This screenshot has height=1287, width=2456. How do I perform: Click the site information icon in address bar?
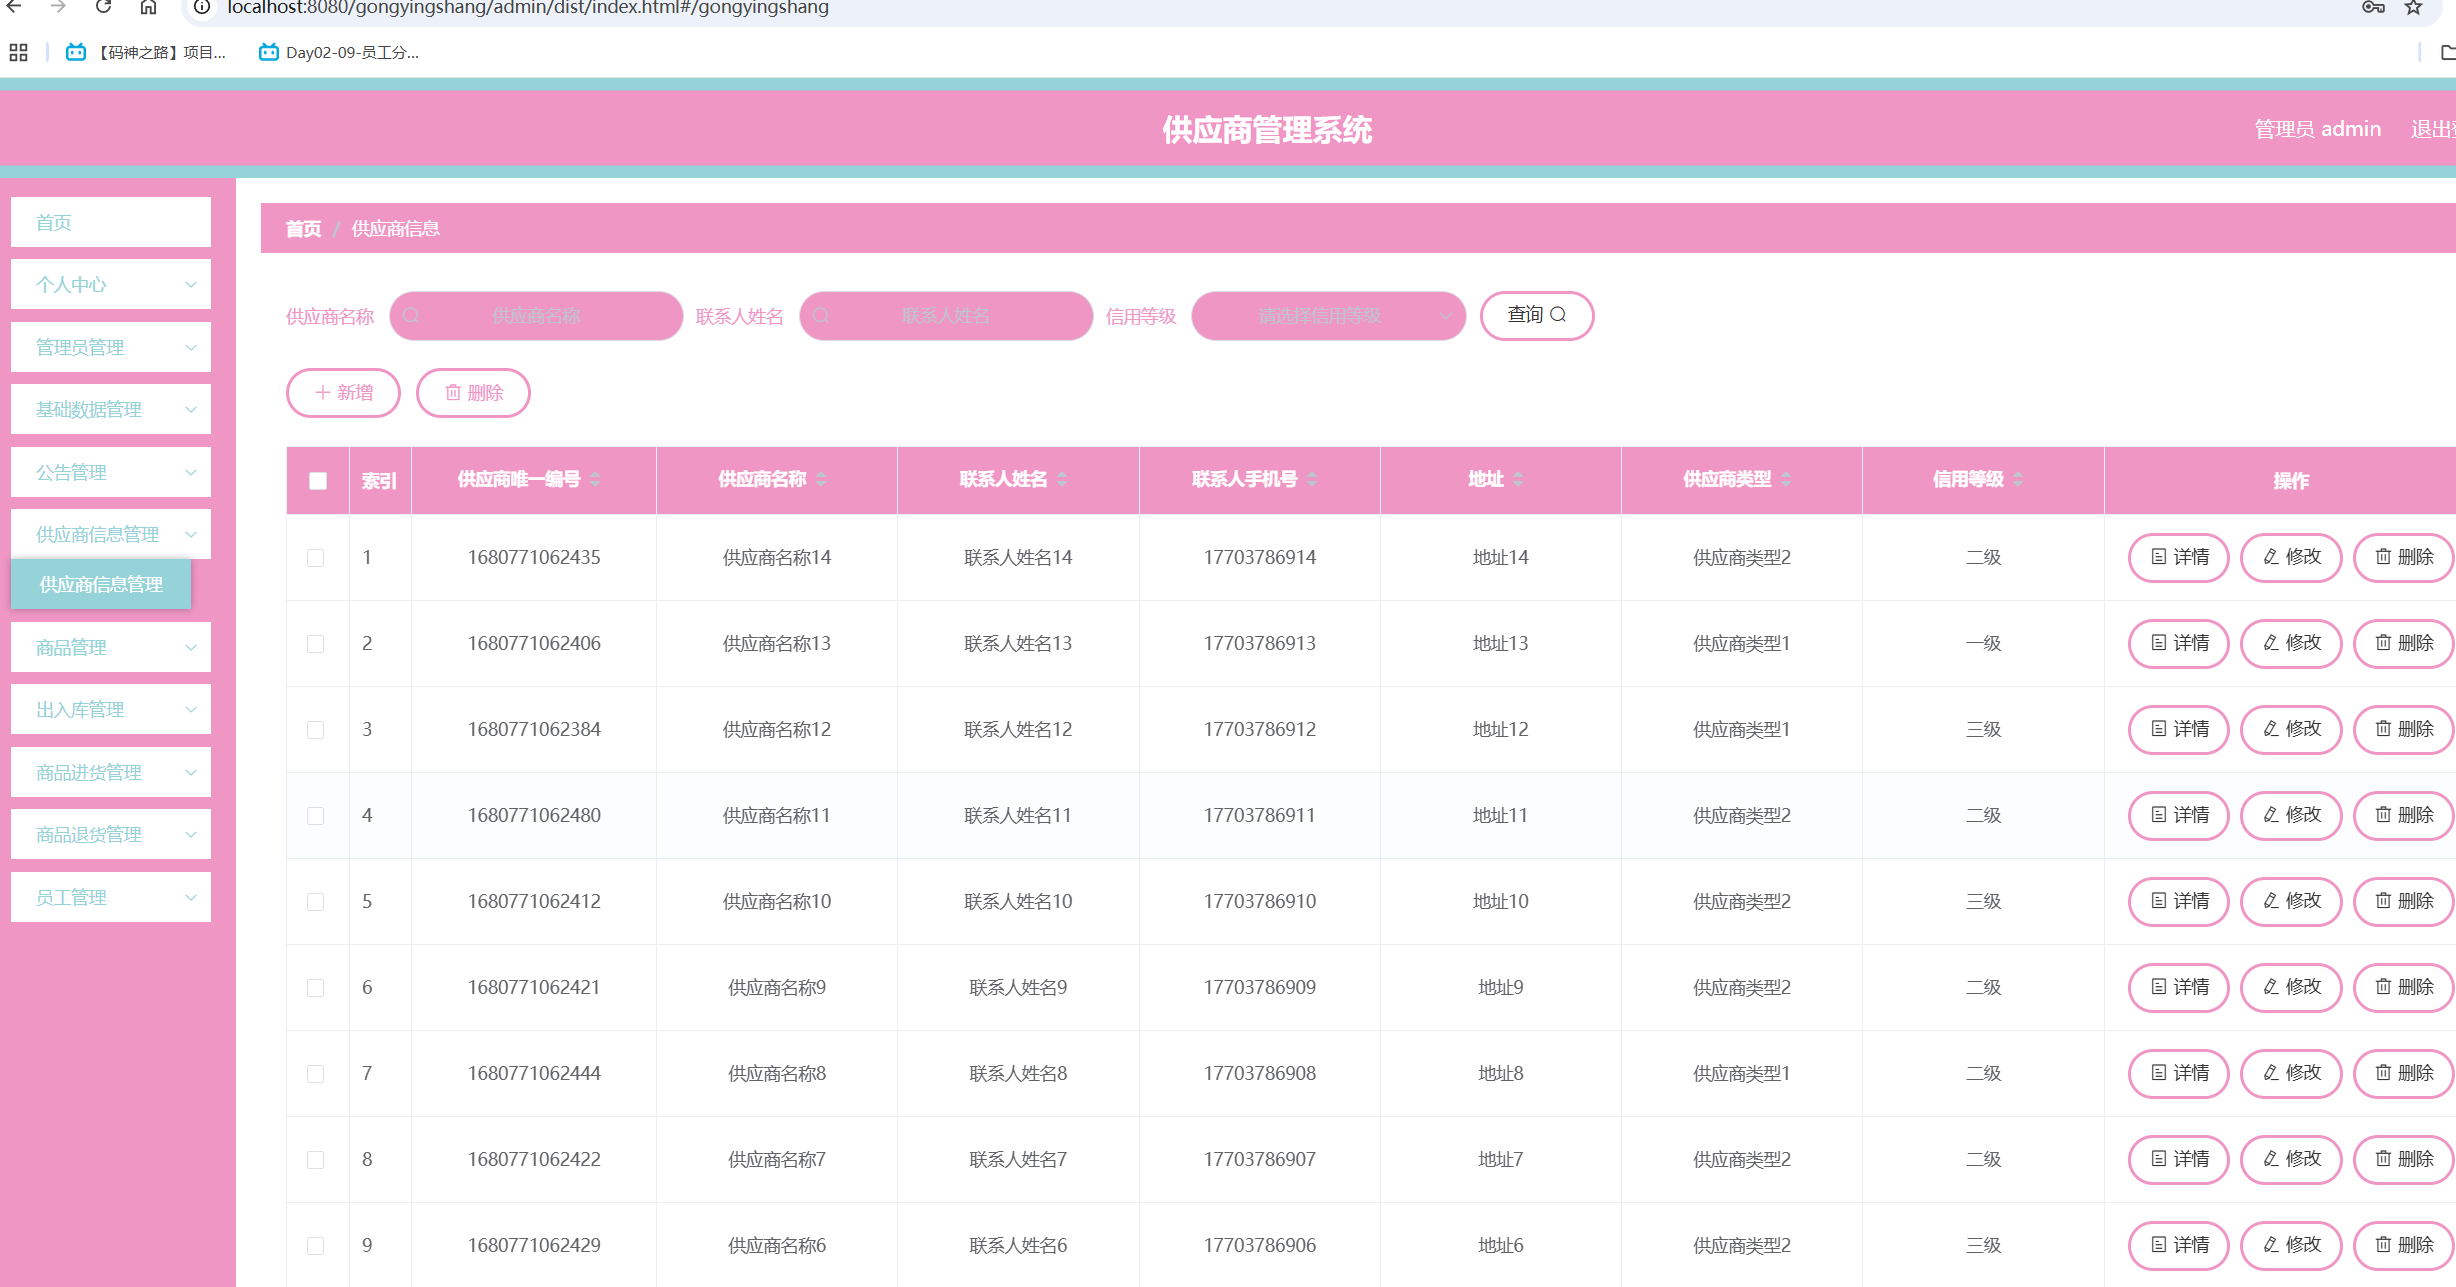coord(202,7)
